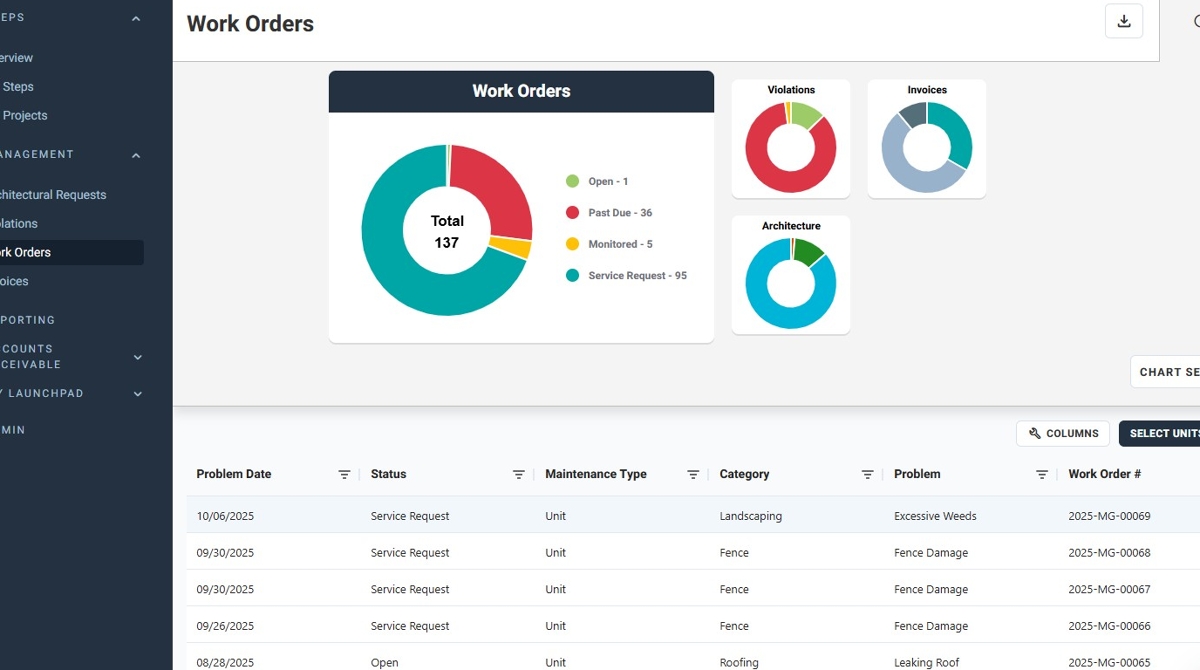
Task: Open the Status column filter icon
Action: (x=518, y=475)
